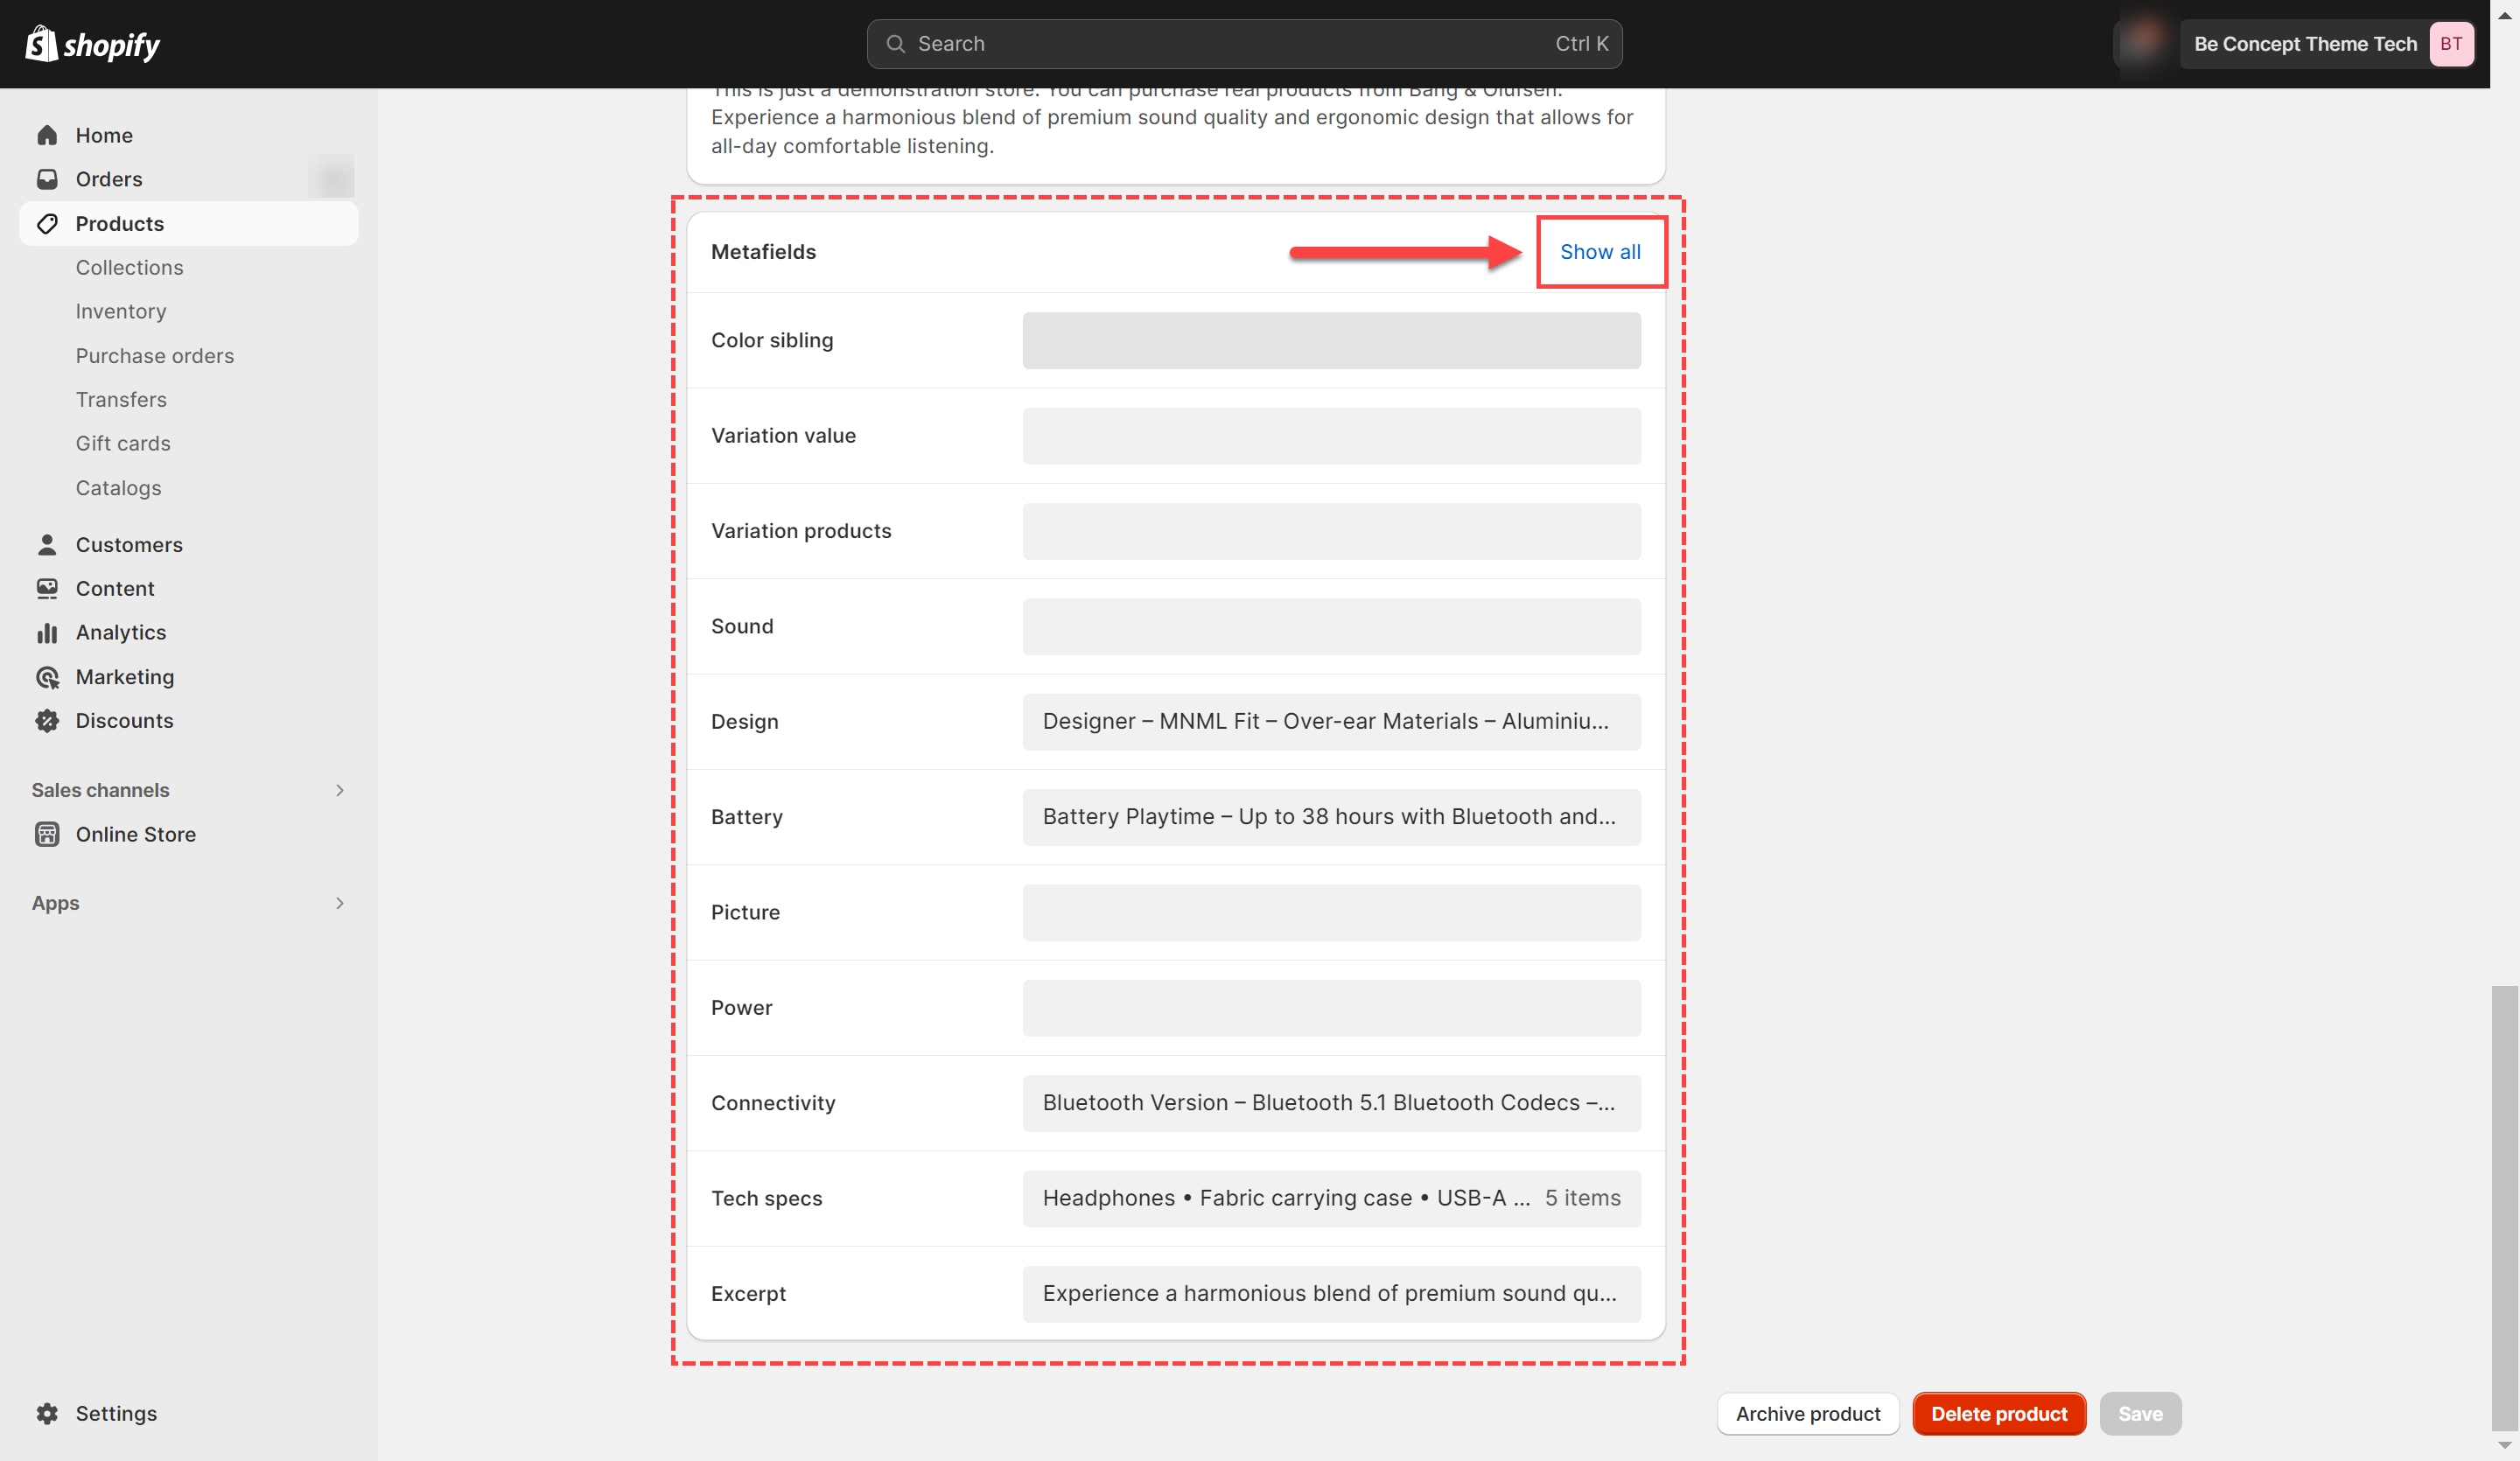Screen dimensions: 2520x1461
Task: Click the Online Store storefront icon
Action: click(47, 834)
